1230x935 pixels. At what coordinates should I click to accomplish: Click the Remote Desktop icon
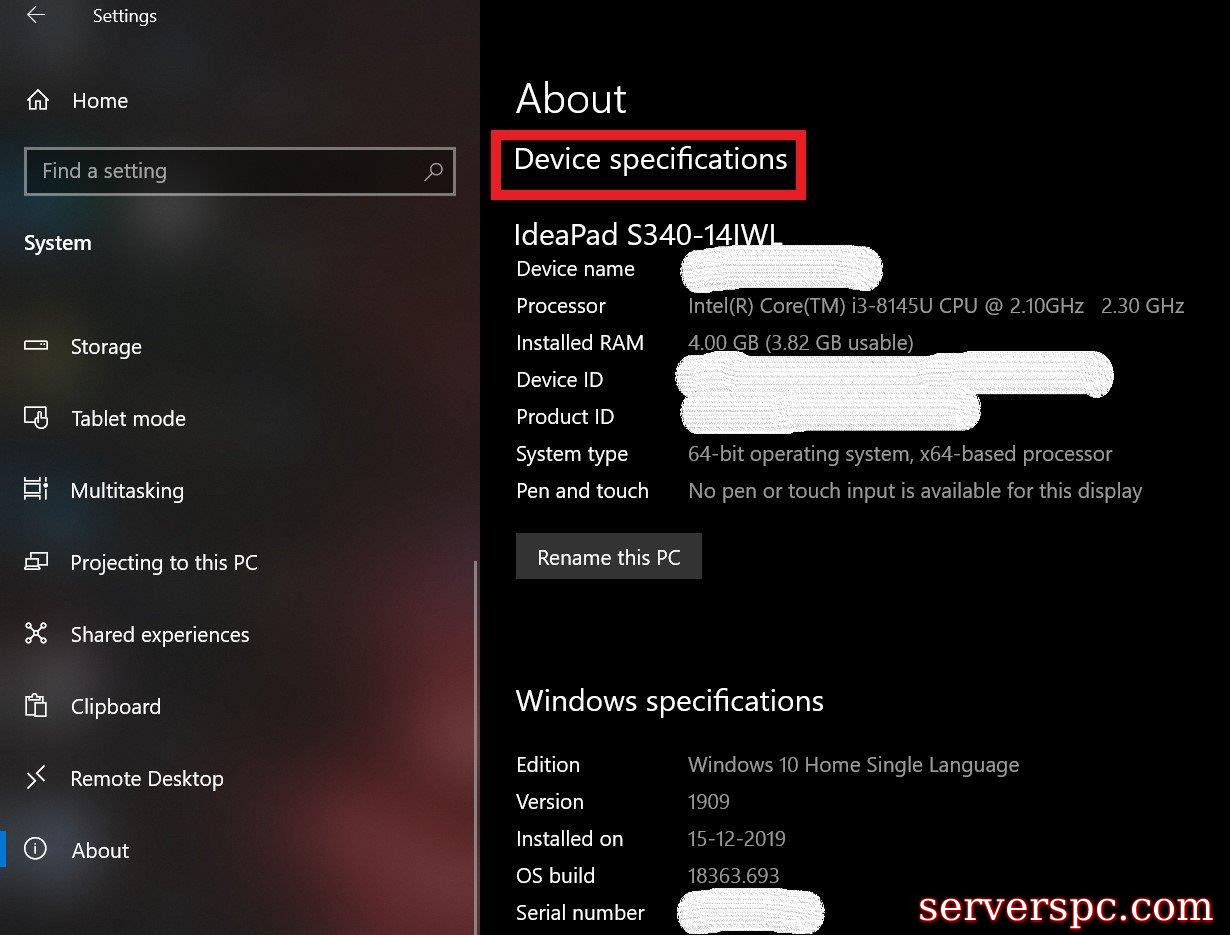[36, 778]
